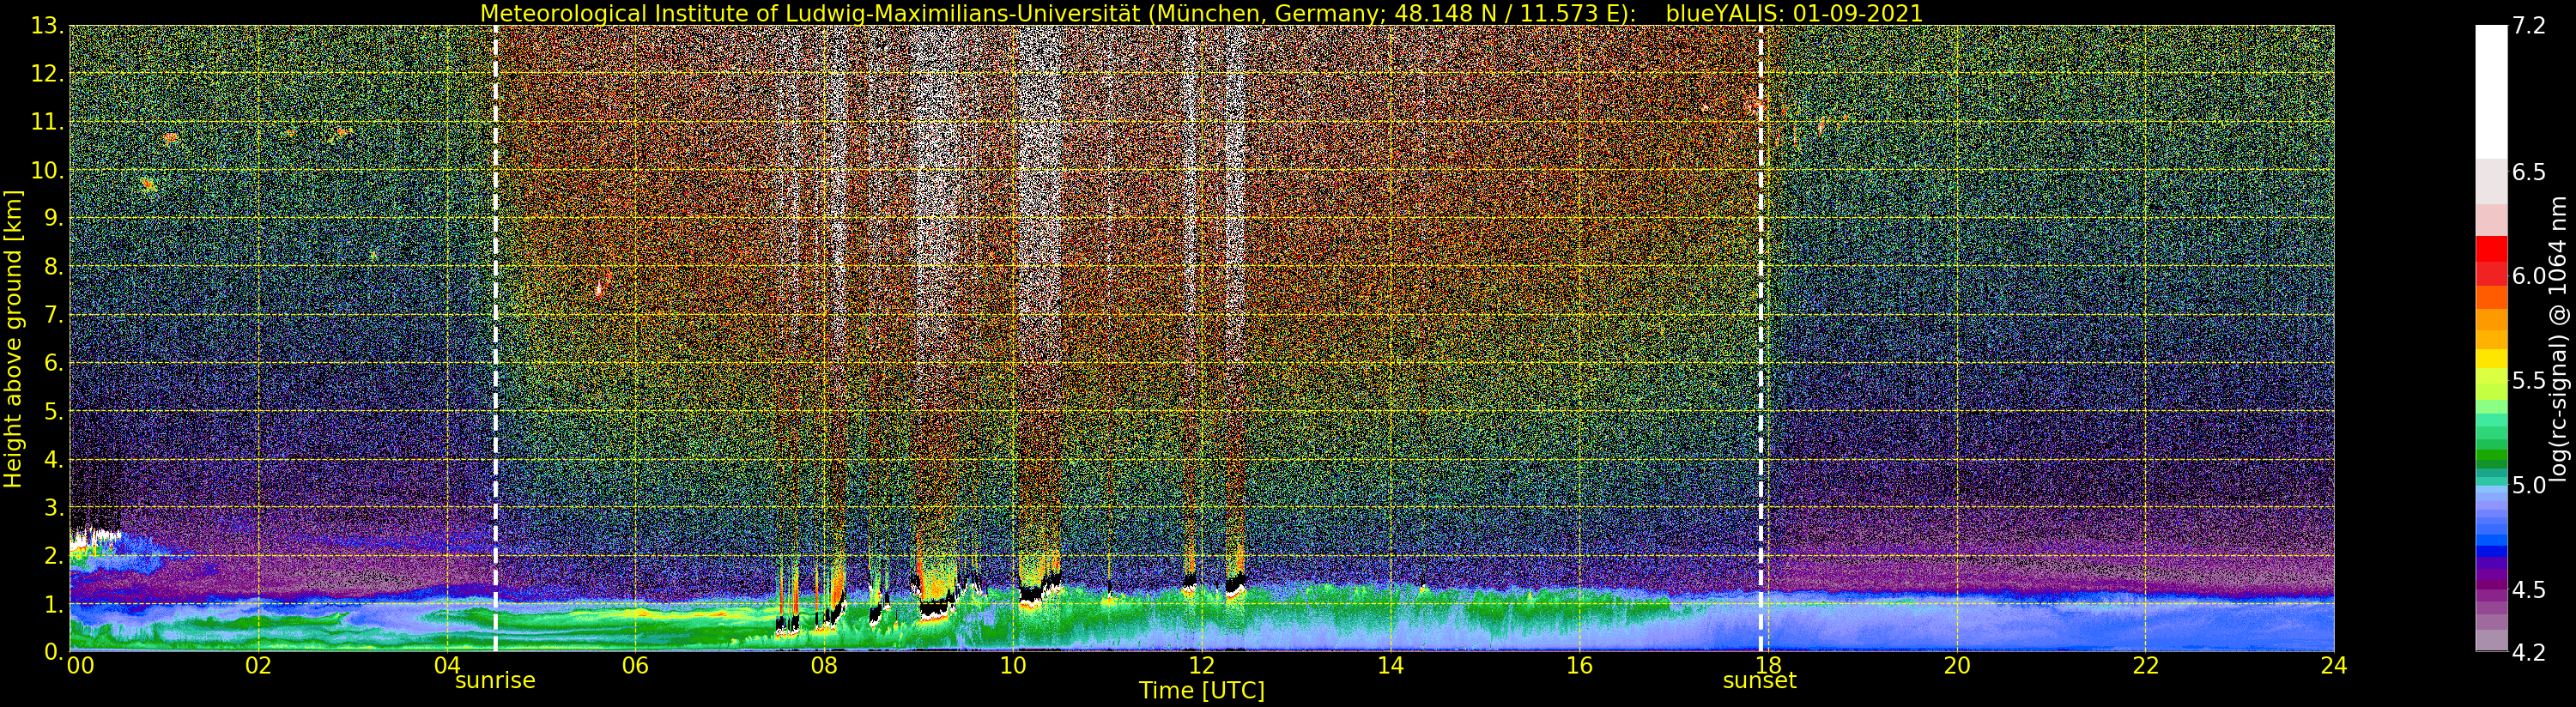This screenshot has height=707, width=2576.
Task: Click the 5.0 tick on the colorbar
Action: pyautogui.click(x=2529, y=486)
